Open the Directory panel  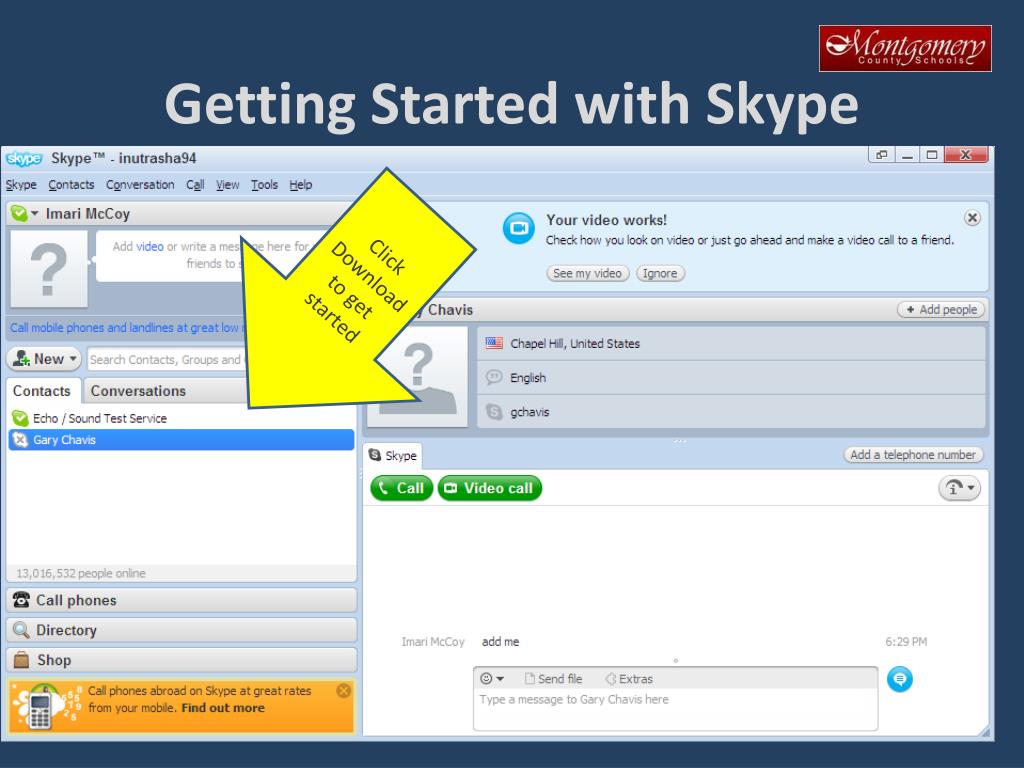[x=181, y=630]
